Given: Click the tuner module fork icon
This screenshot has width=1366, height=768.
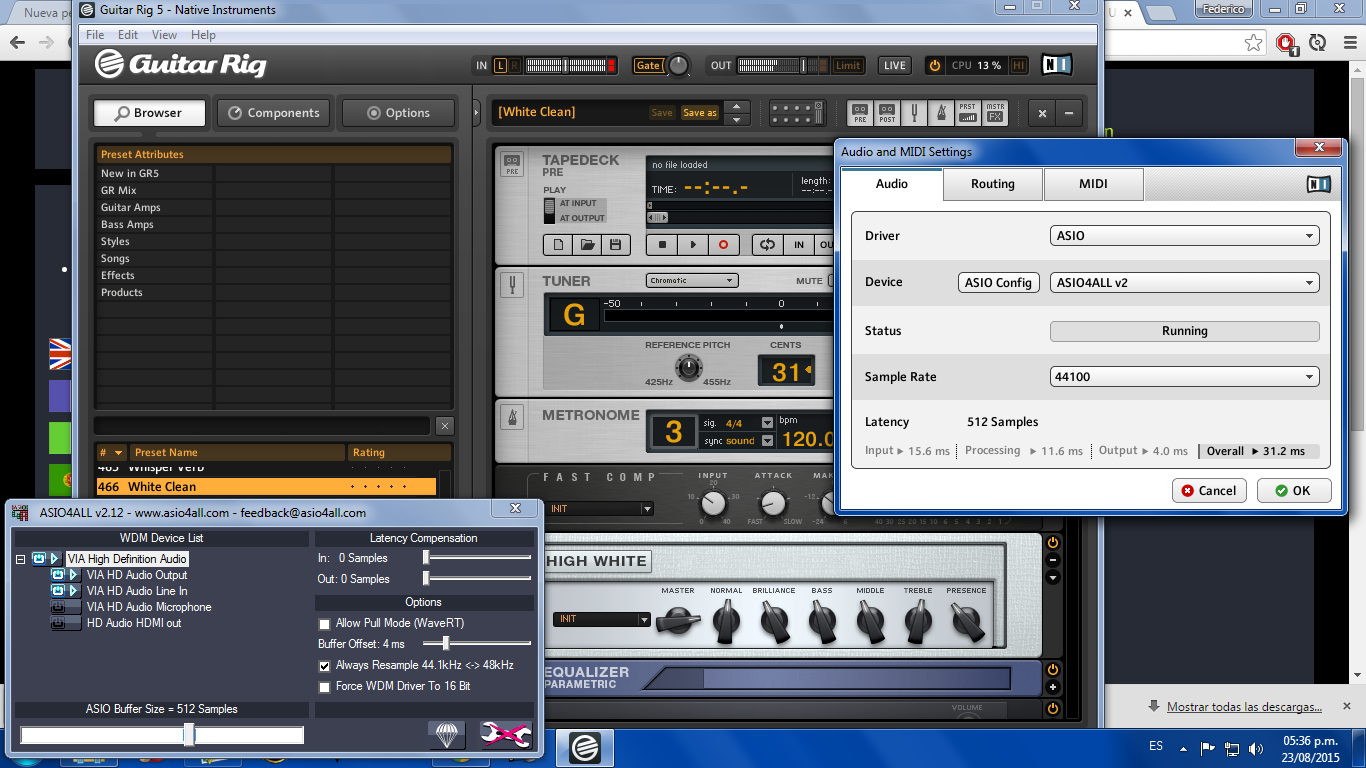Looking at the screenshot, I should point(511,284).
